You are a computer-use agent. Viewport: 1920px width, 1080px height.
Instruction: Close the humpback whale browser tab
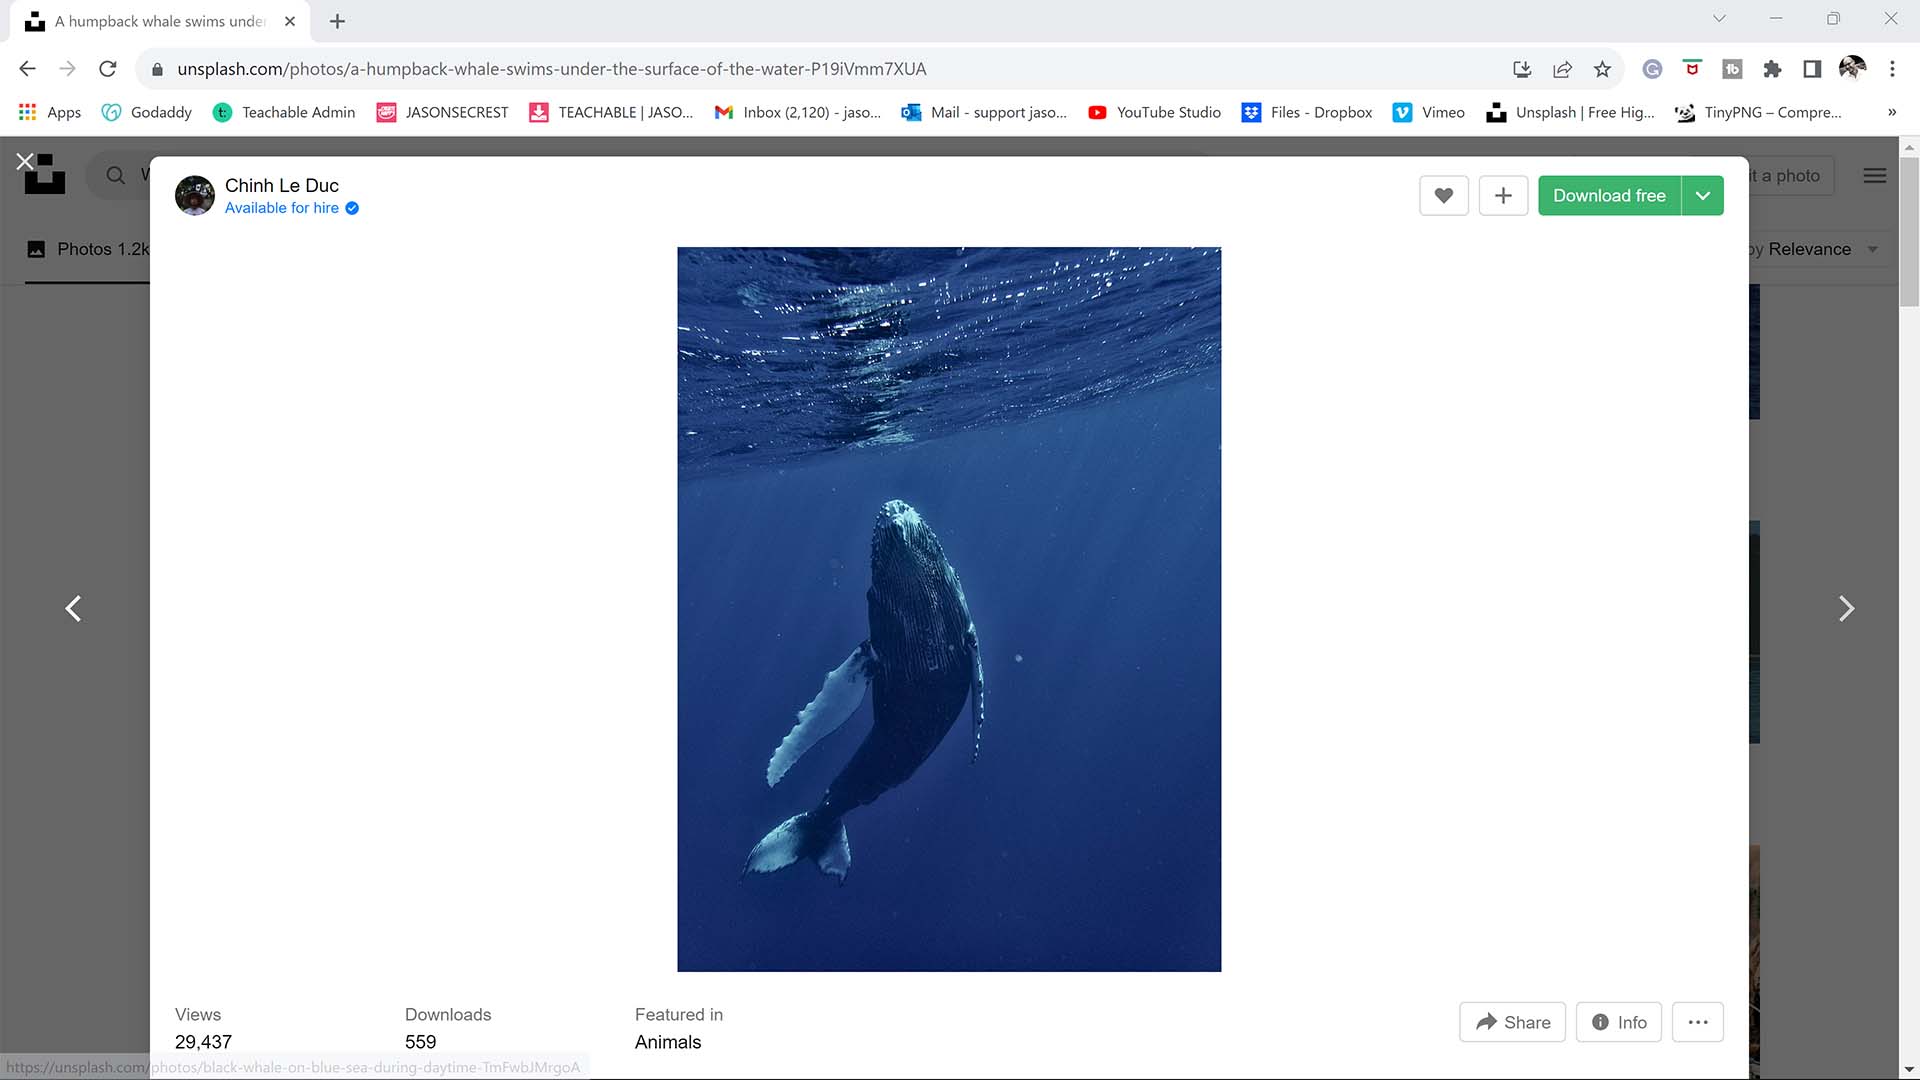[x=290, y=21]
